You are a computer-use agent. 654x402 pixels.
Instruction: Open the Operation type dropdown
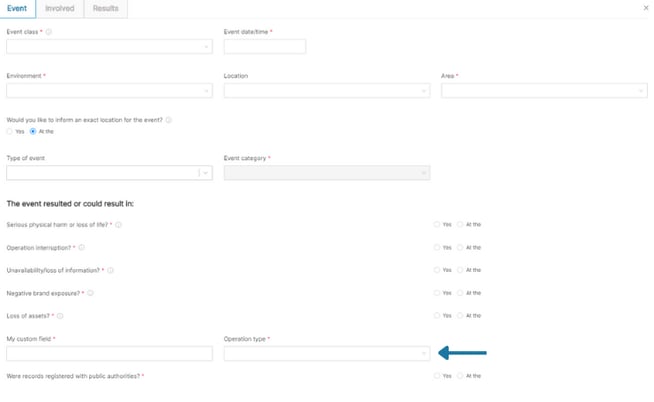(x=326, y=353)
